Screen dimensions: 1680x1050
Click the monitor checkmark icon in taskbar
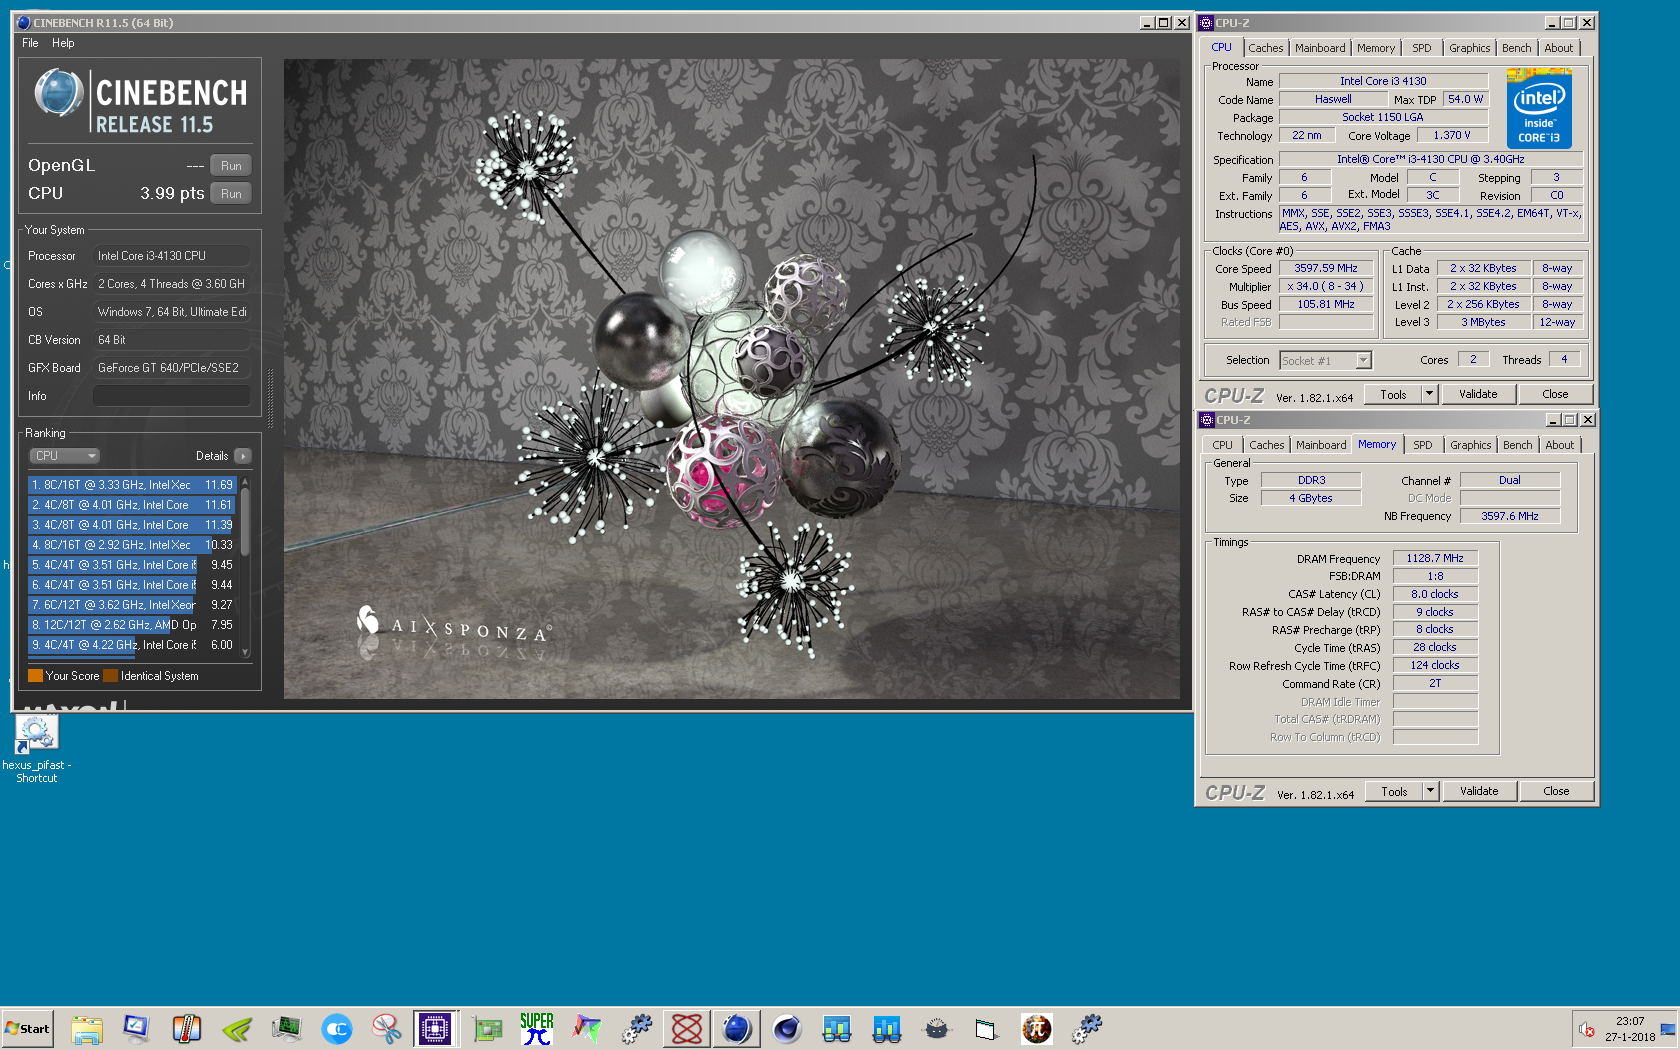137,1029
